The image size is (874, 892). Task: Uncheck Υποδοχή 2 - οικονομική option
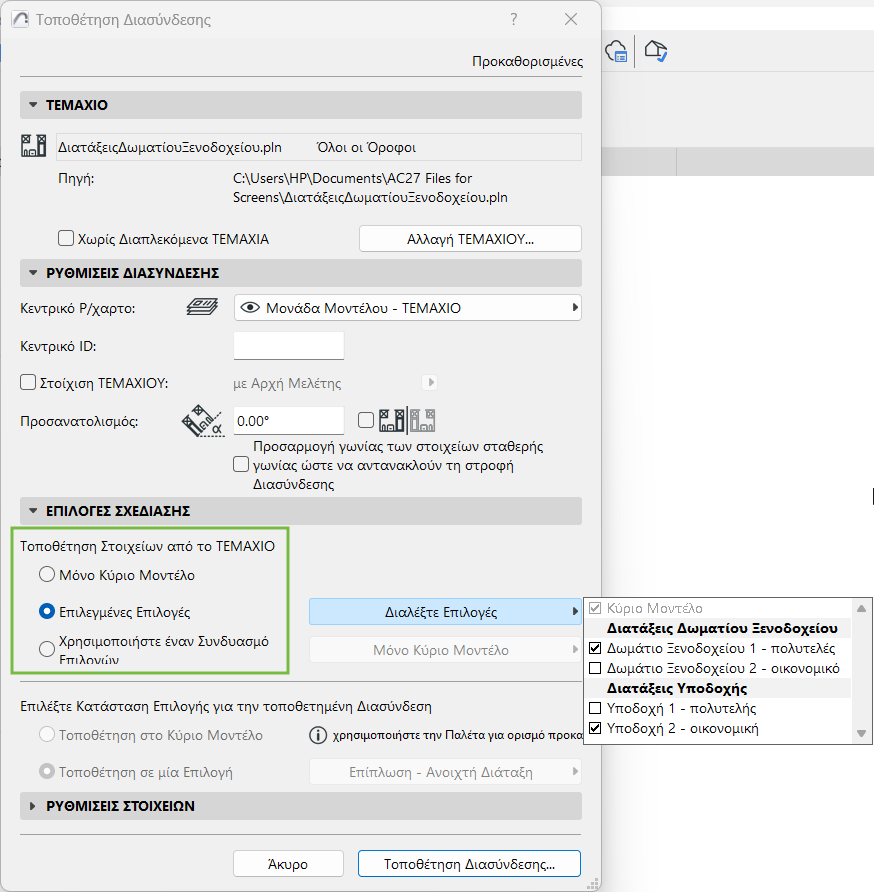tap(595, 728)
